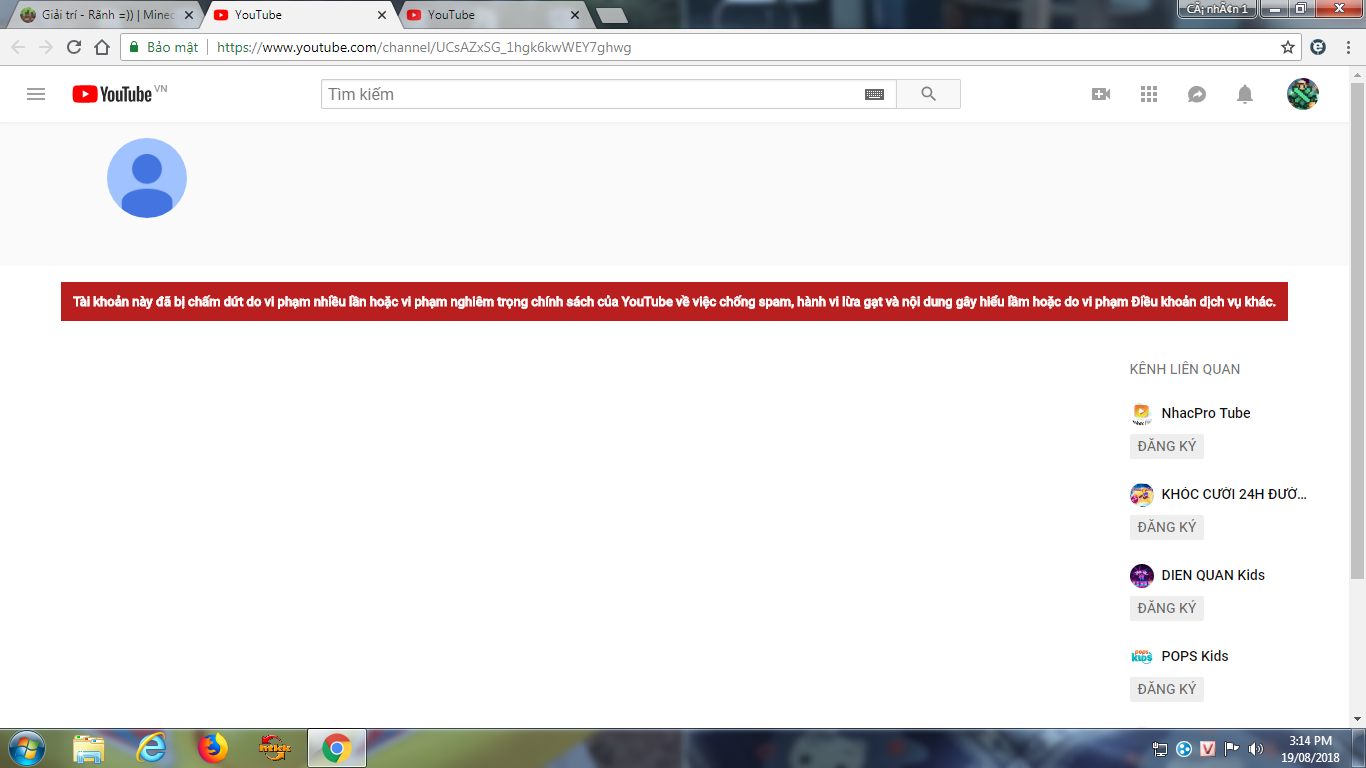The image size is (1366, 768).
Task: Click the NhacPro Tube channel avatar
Action: pyautogui.click(x=1142, y=413)
